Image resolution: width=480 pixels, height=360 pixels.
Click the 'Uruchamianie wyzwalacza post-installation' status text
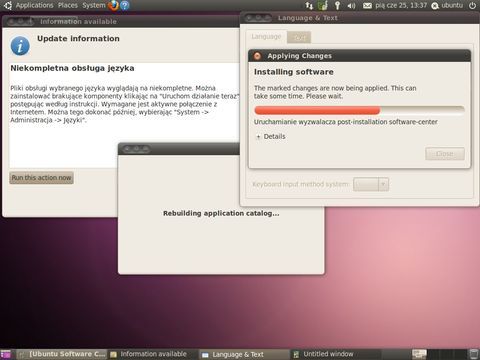pyautogui.click(x=346, y=122)
